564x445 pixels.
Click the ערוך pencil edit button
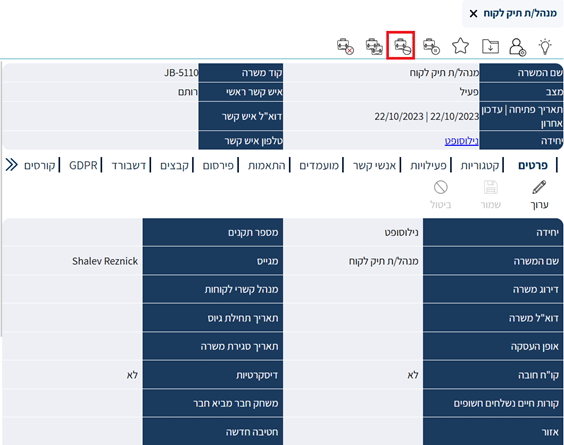pos(539,195)
